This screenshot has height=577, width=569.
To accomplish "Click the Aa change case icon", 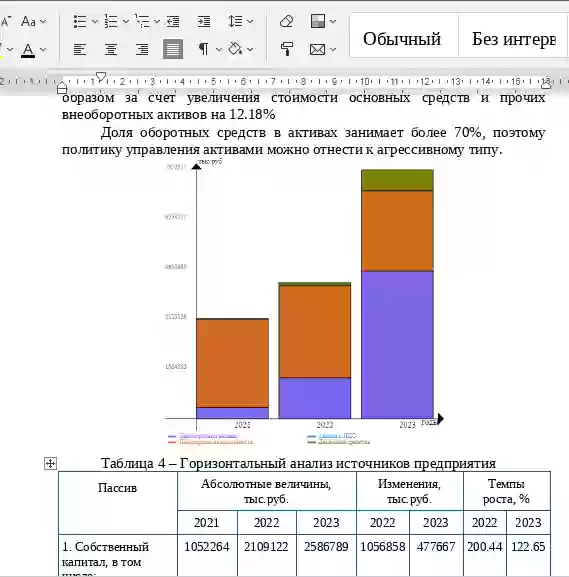I will (x=28, y=21).
